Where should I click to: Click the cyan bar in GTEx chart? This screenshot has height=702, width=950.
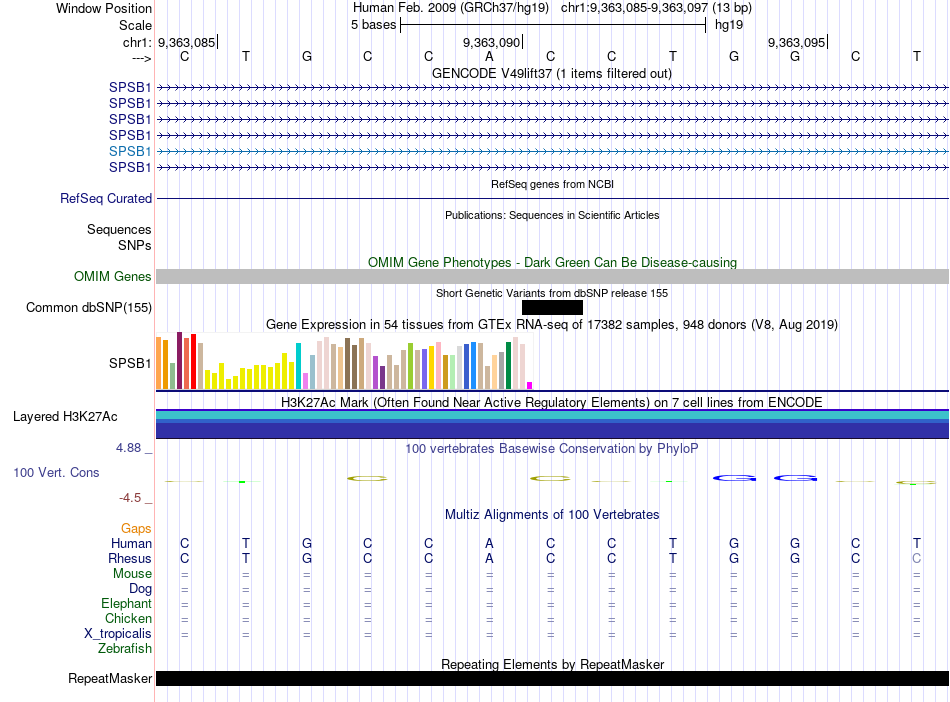click(298, 366)
